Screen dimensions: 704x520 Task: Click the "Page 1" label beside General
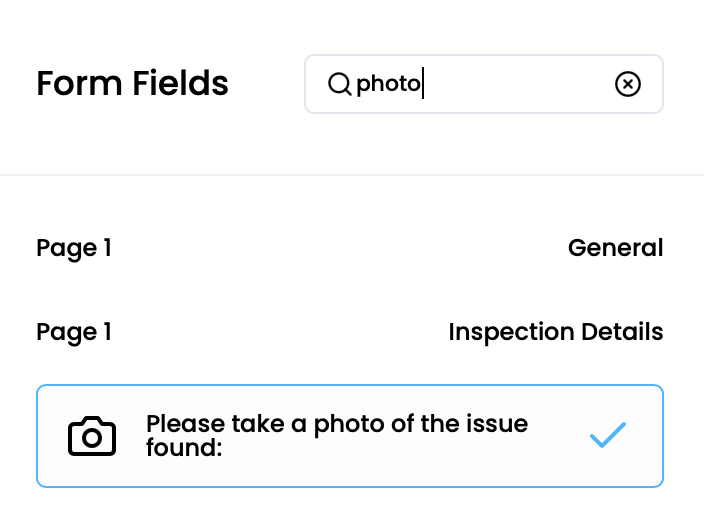[x=74, y=247]
